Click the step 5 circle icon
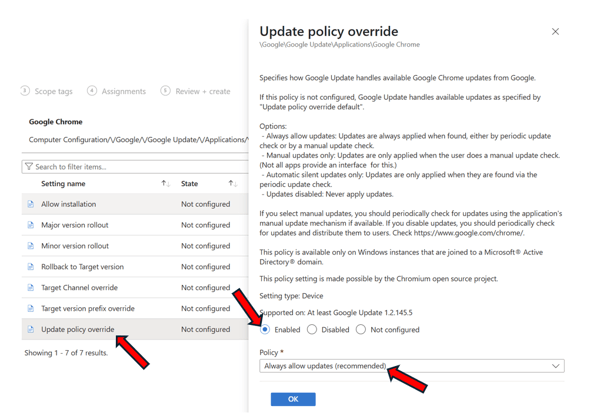Image resolution: width=600 pixels, height=413 pixels. click(165, 91)
